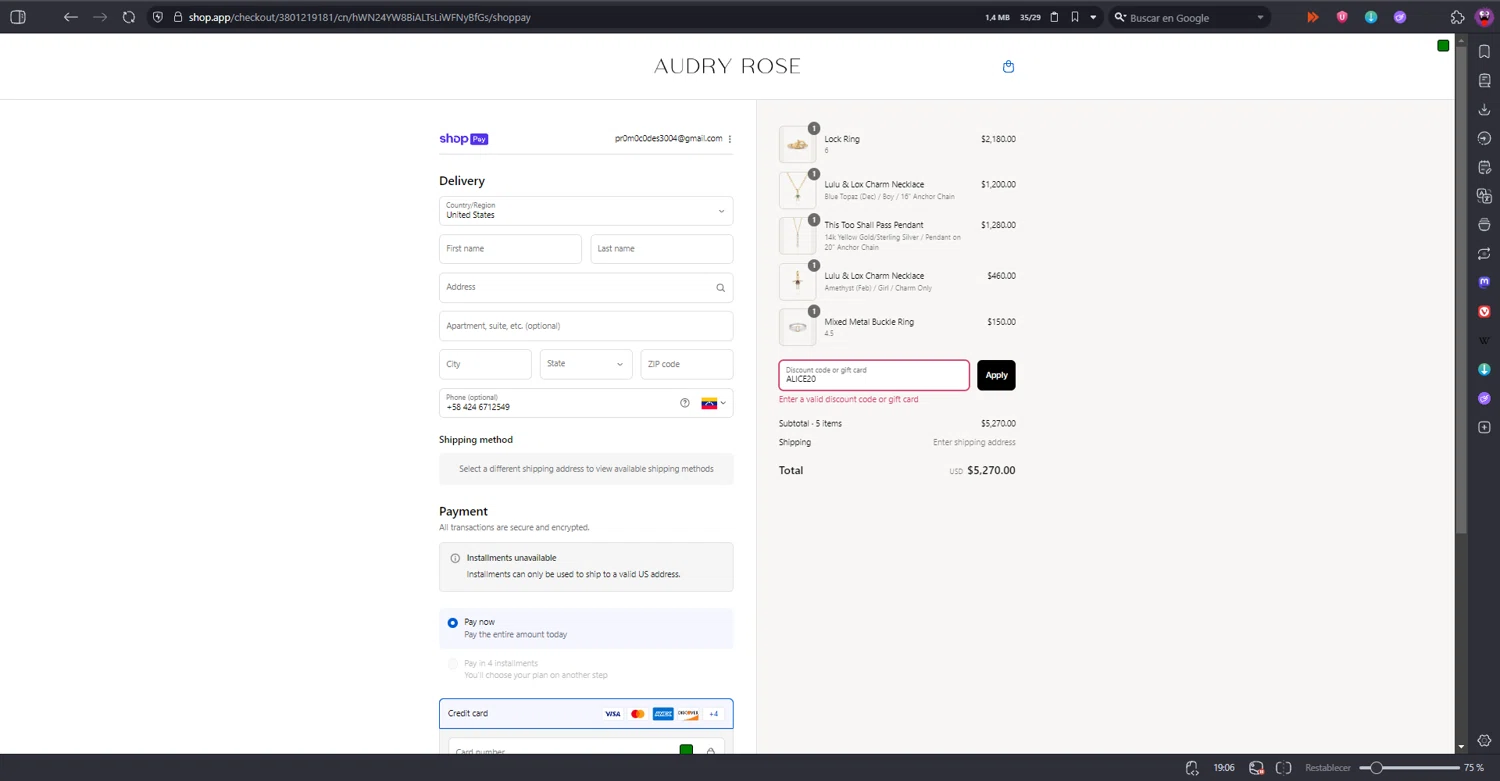Open the State dropdown
The image size is (1500, 781).
click(586, 364)
